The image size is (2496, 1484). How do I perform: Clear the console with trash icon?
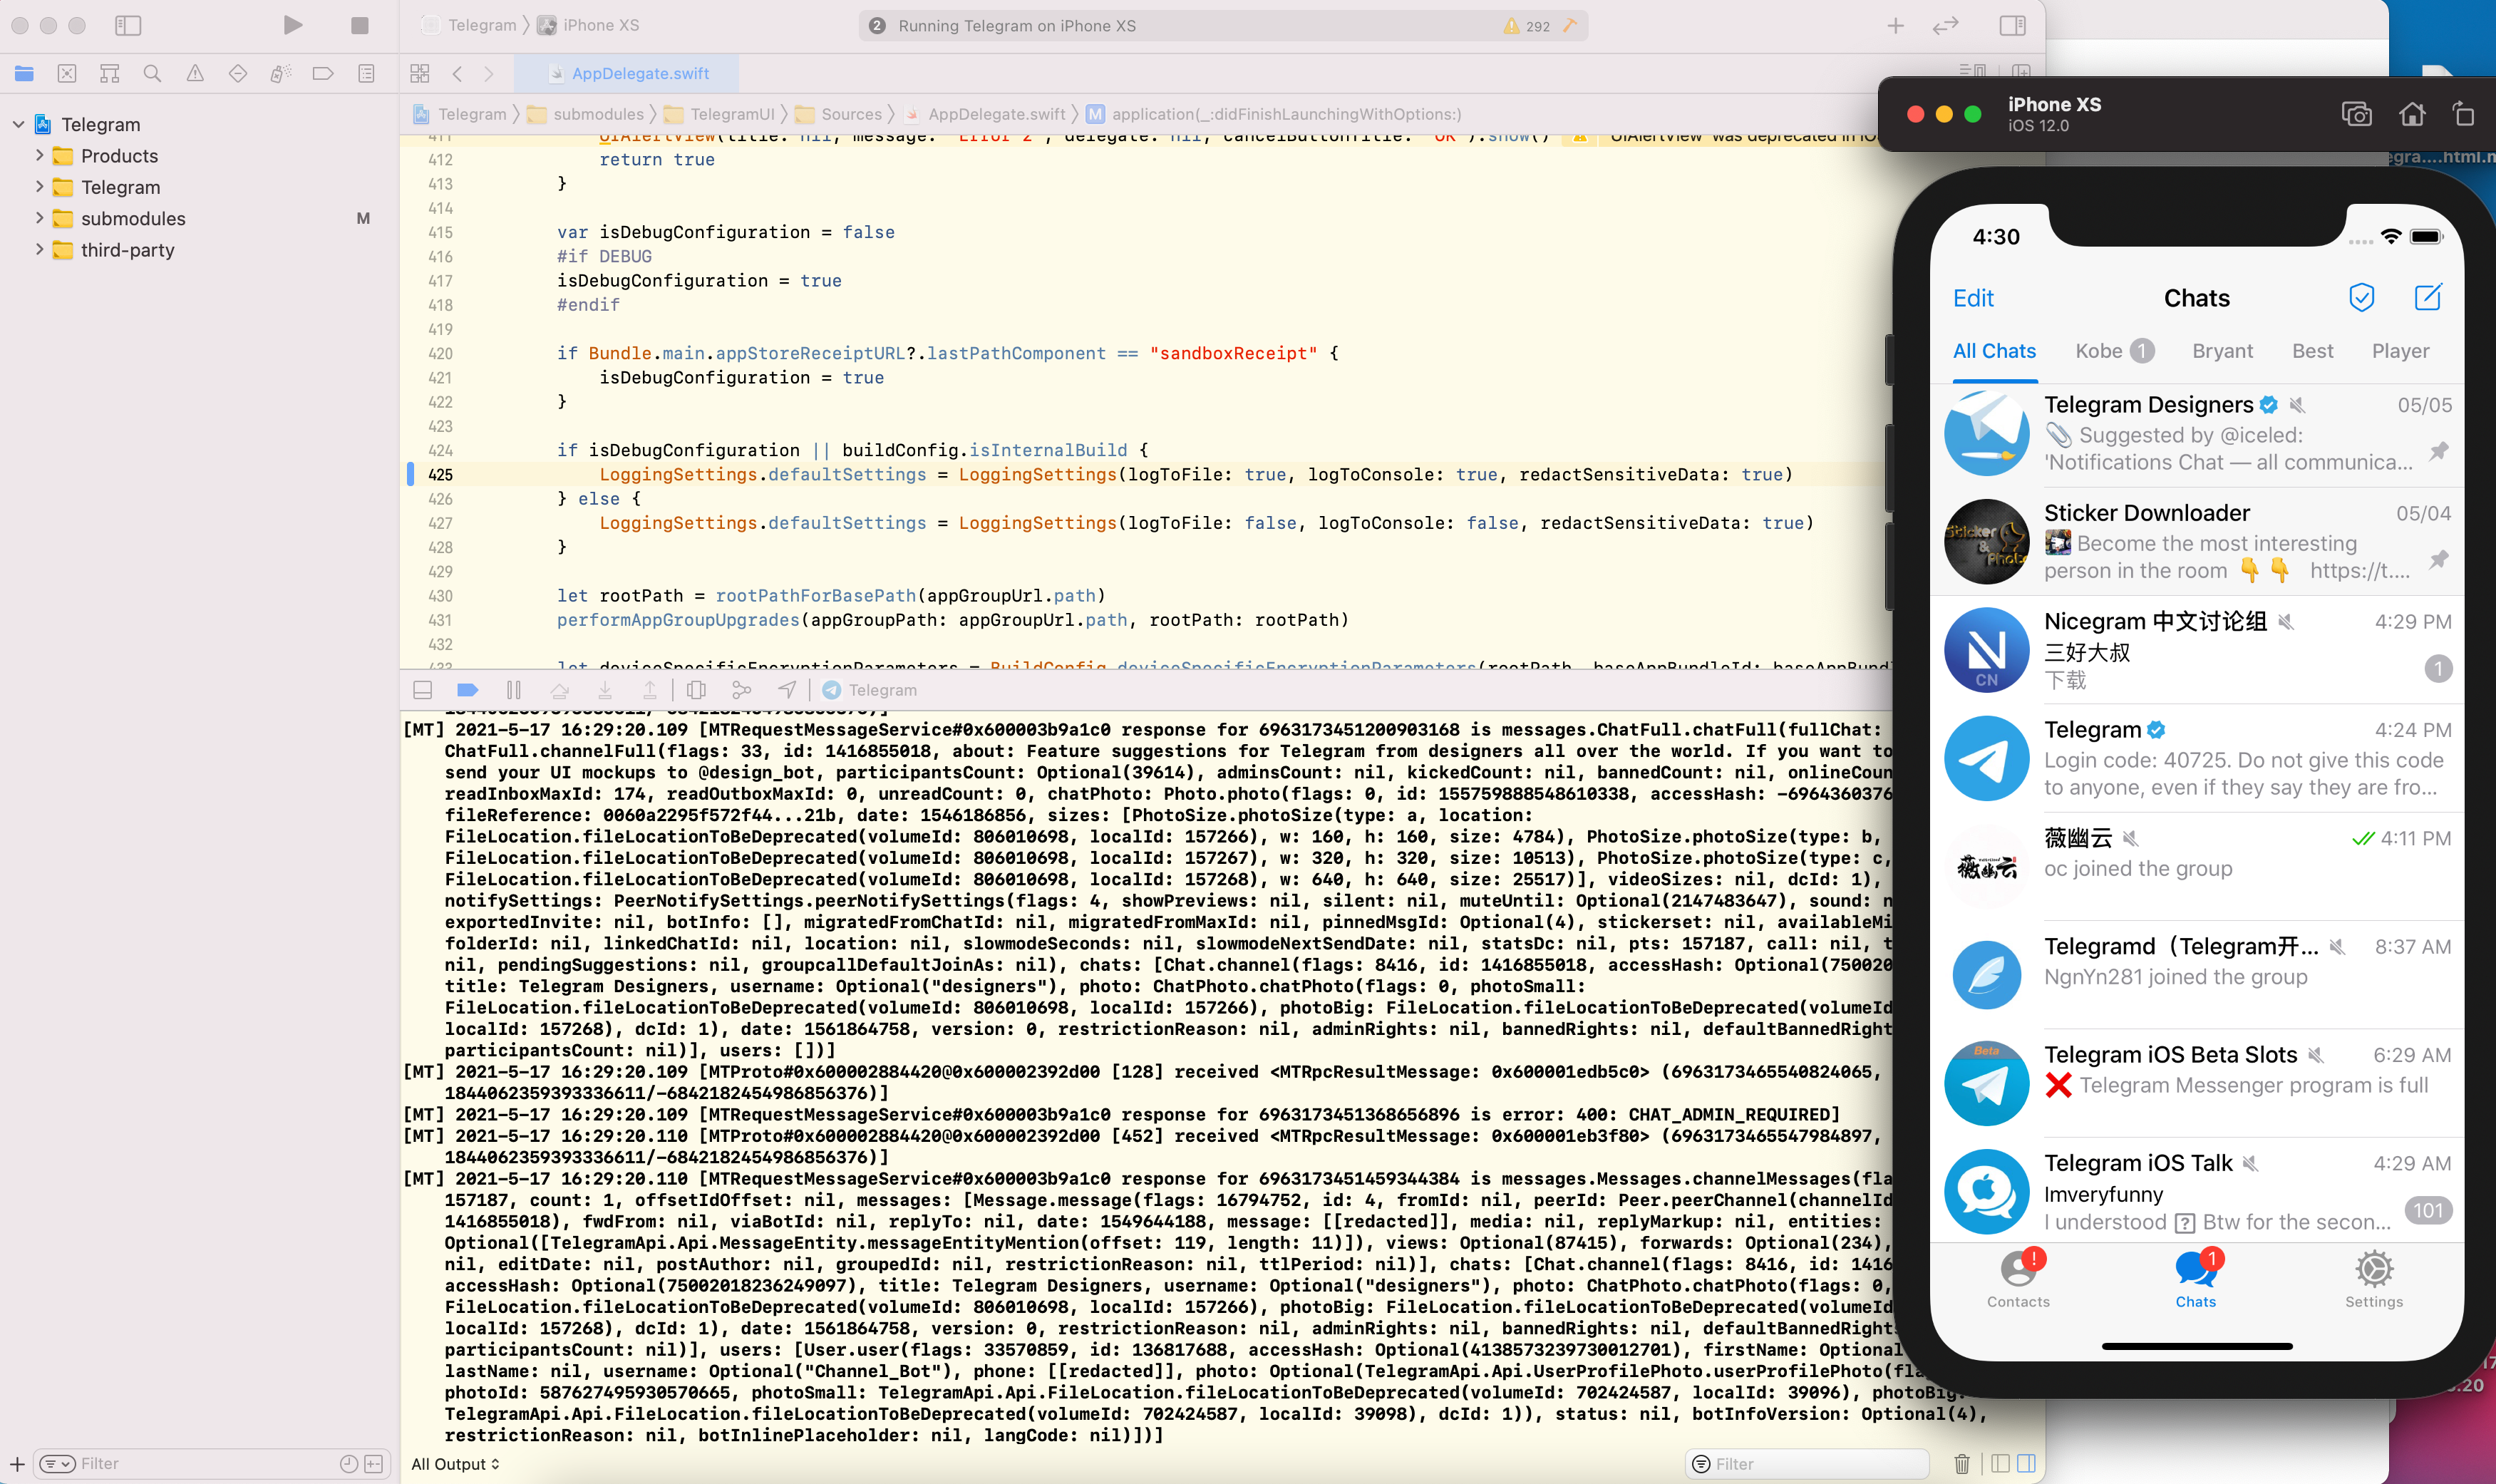(x=1962, y=1463)
